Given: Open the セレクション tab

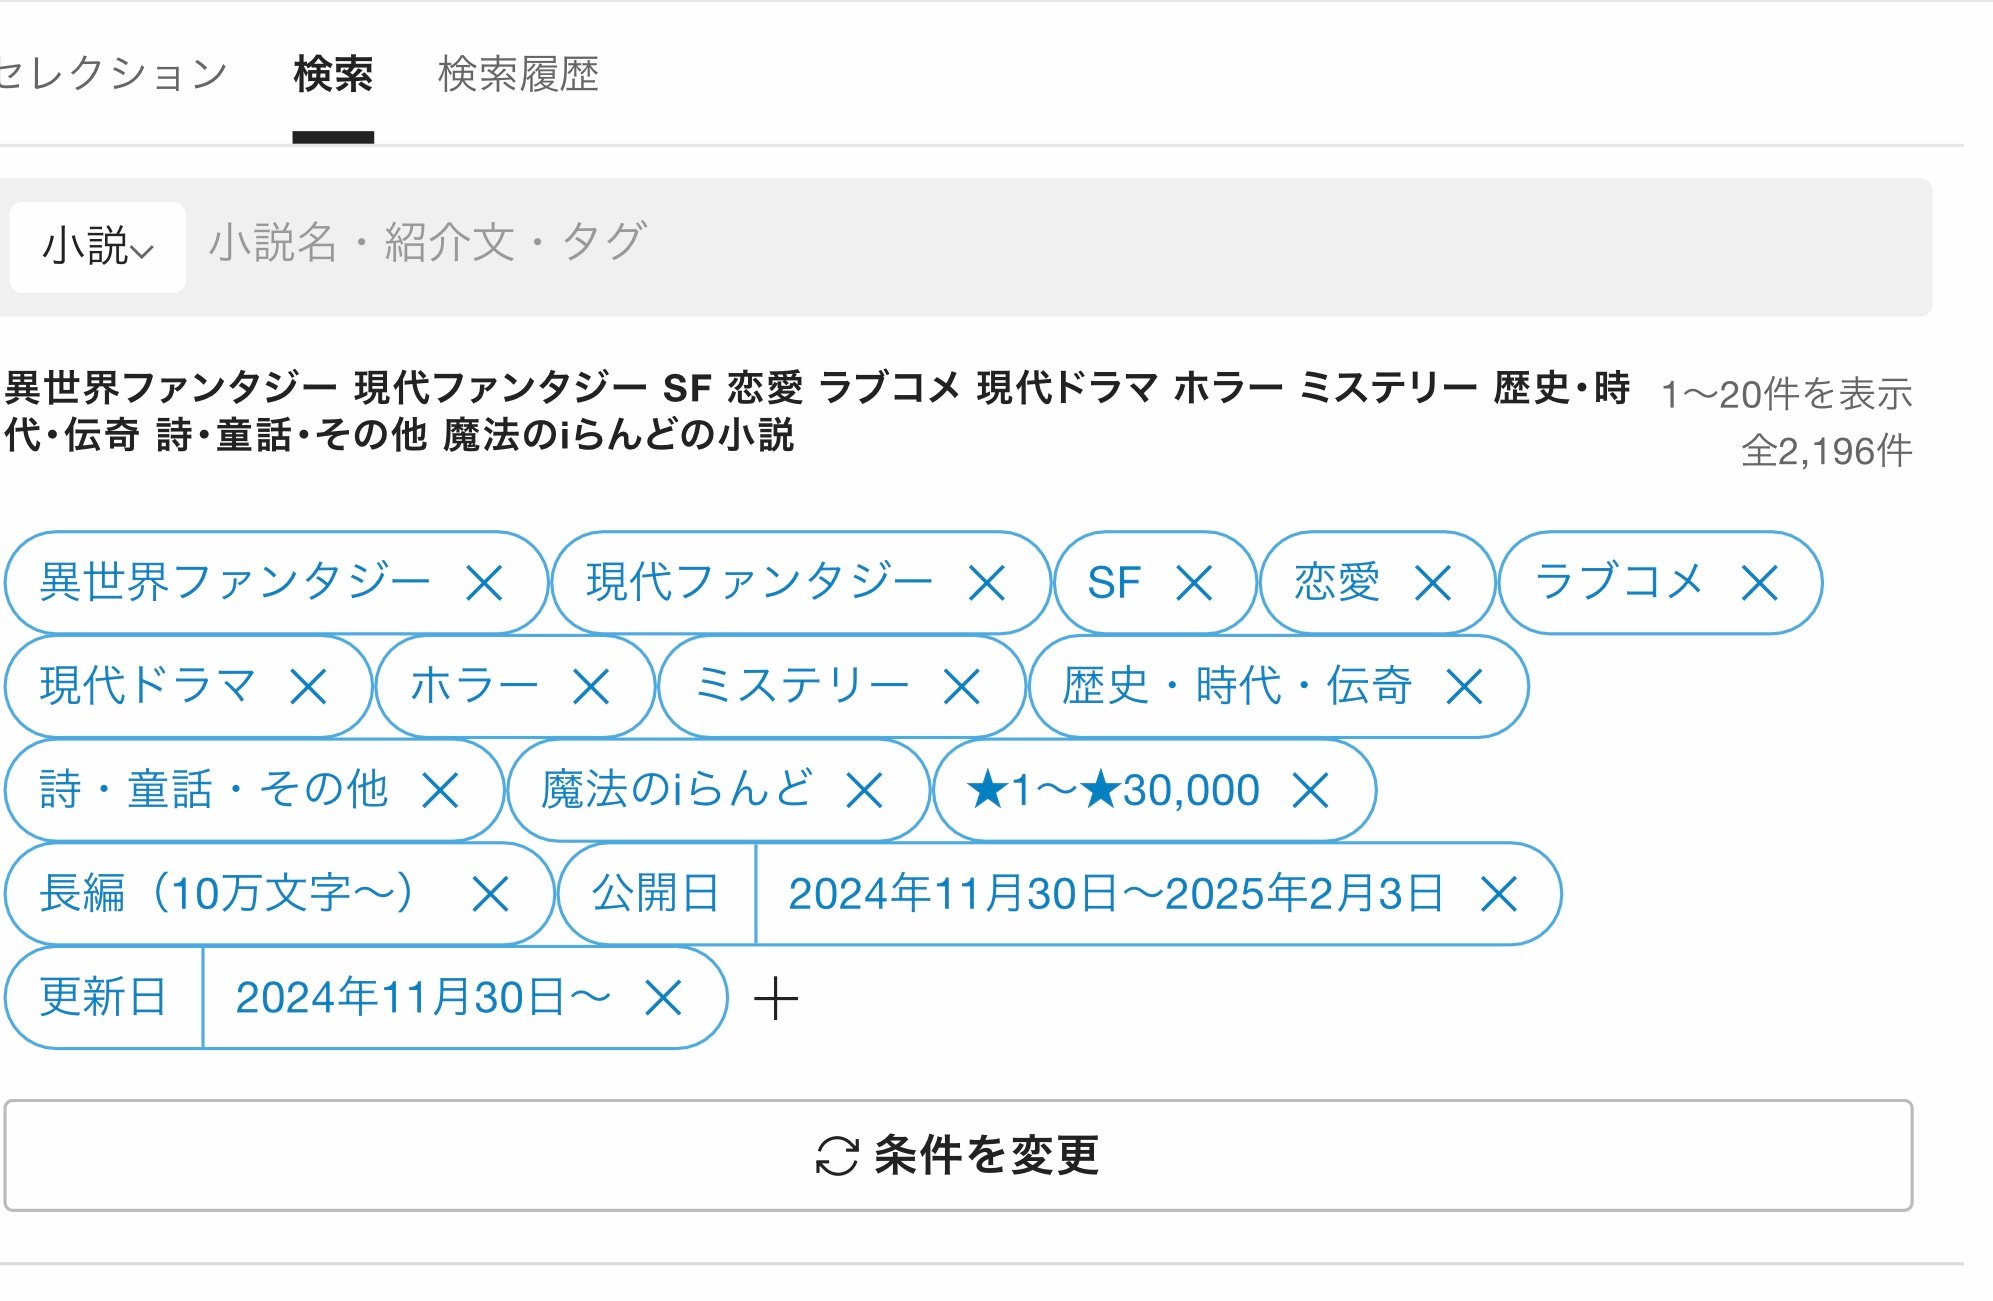Looking at the screenshot, I should tap(112, 75).
